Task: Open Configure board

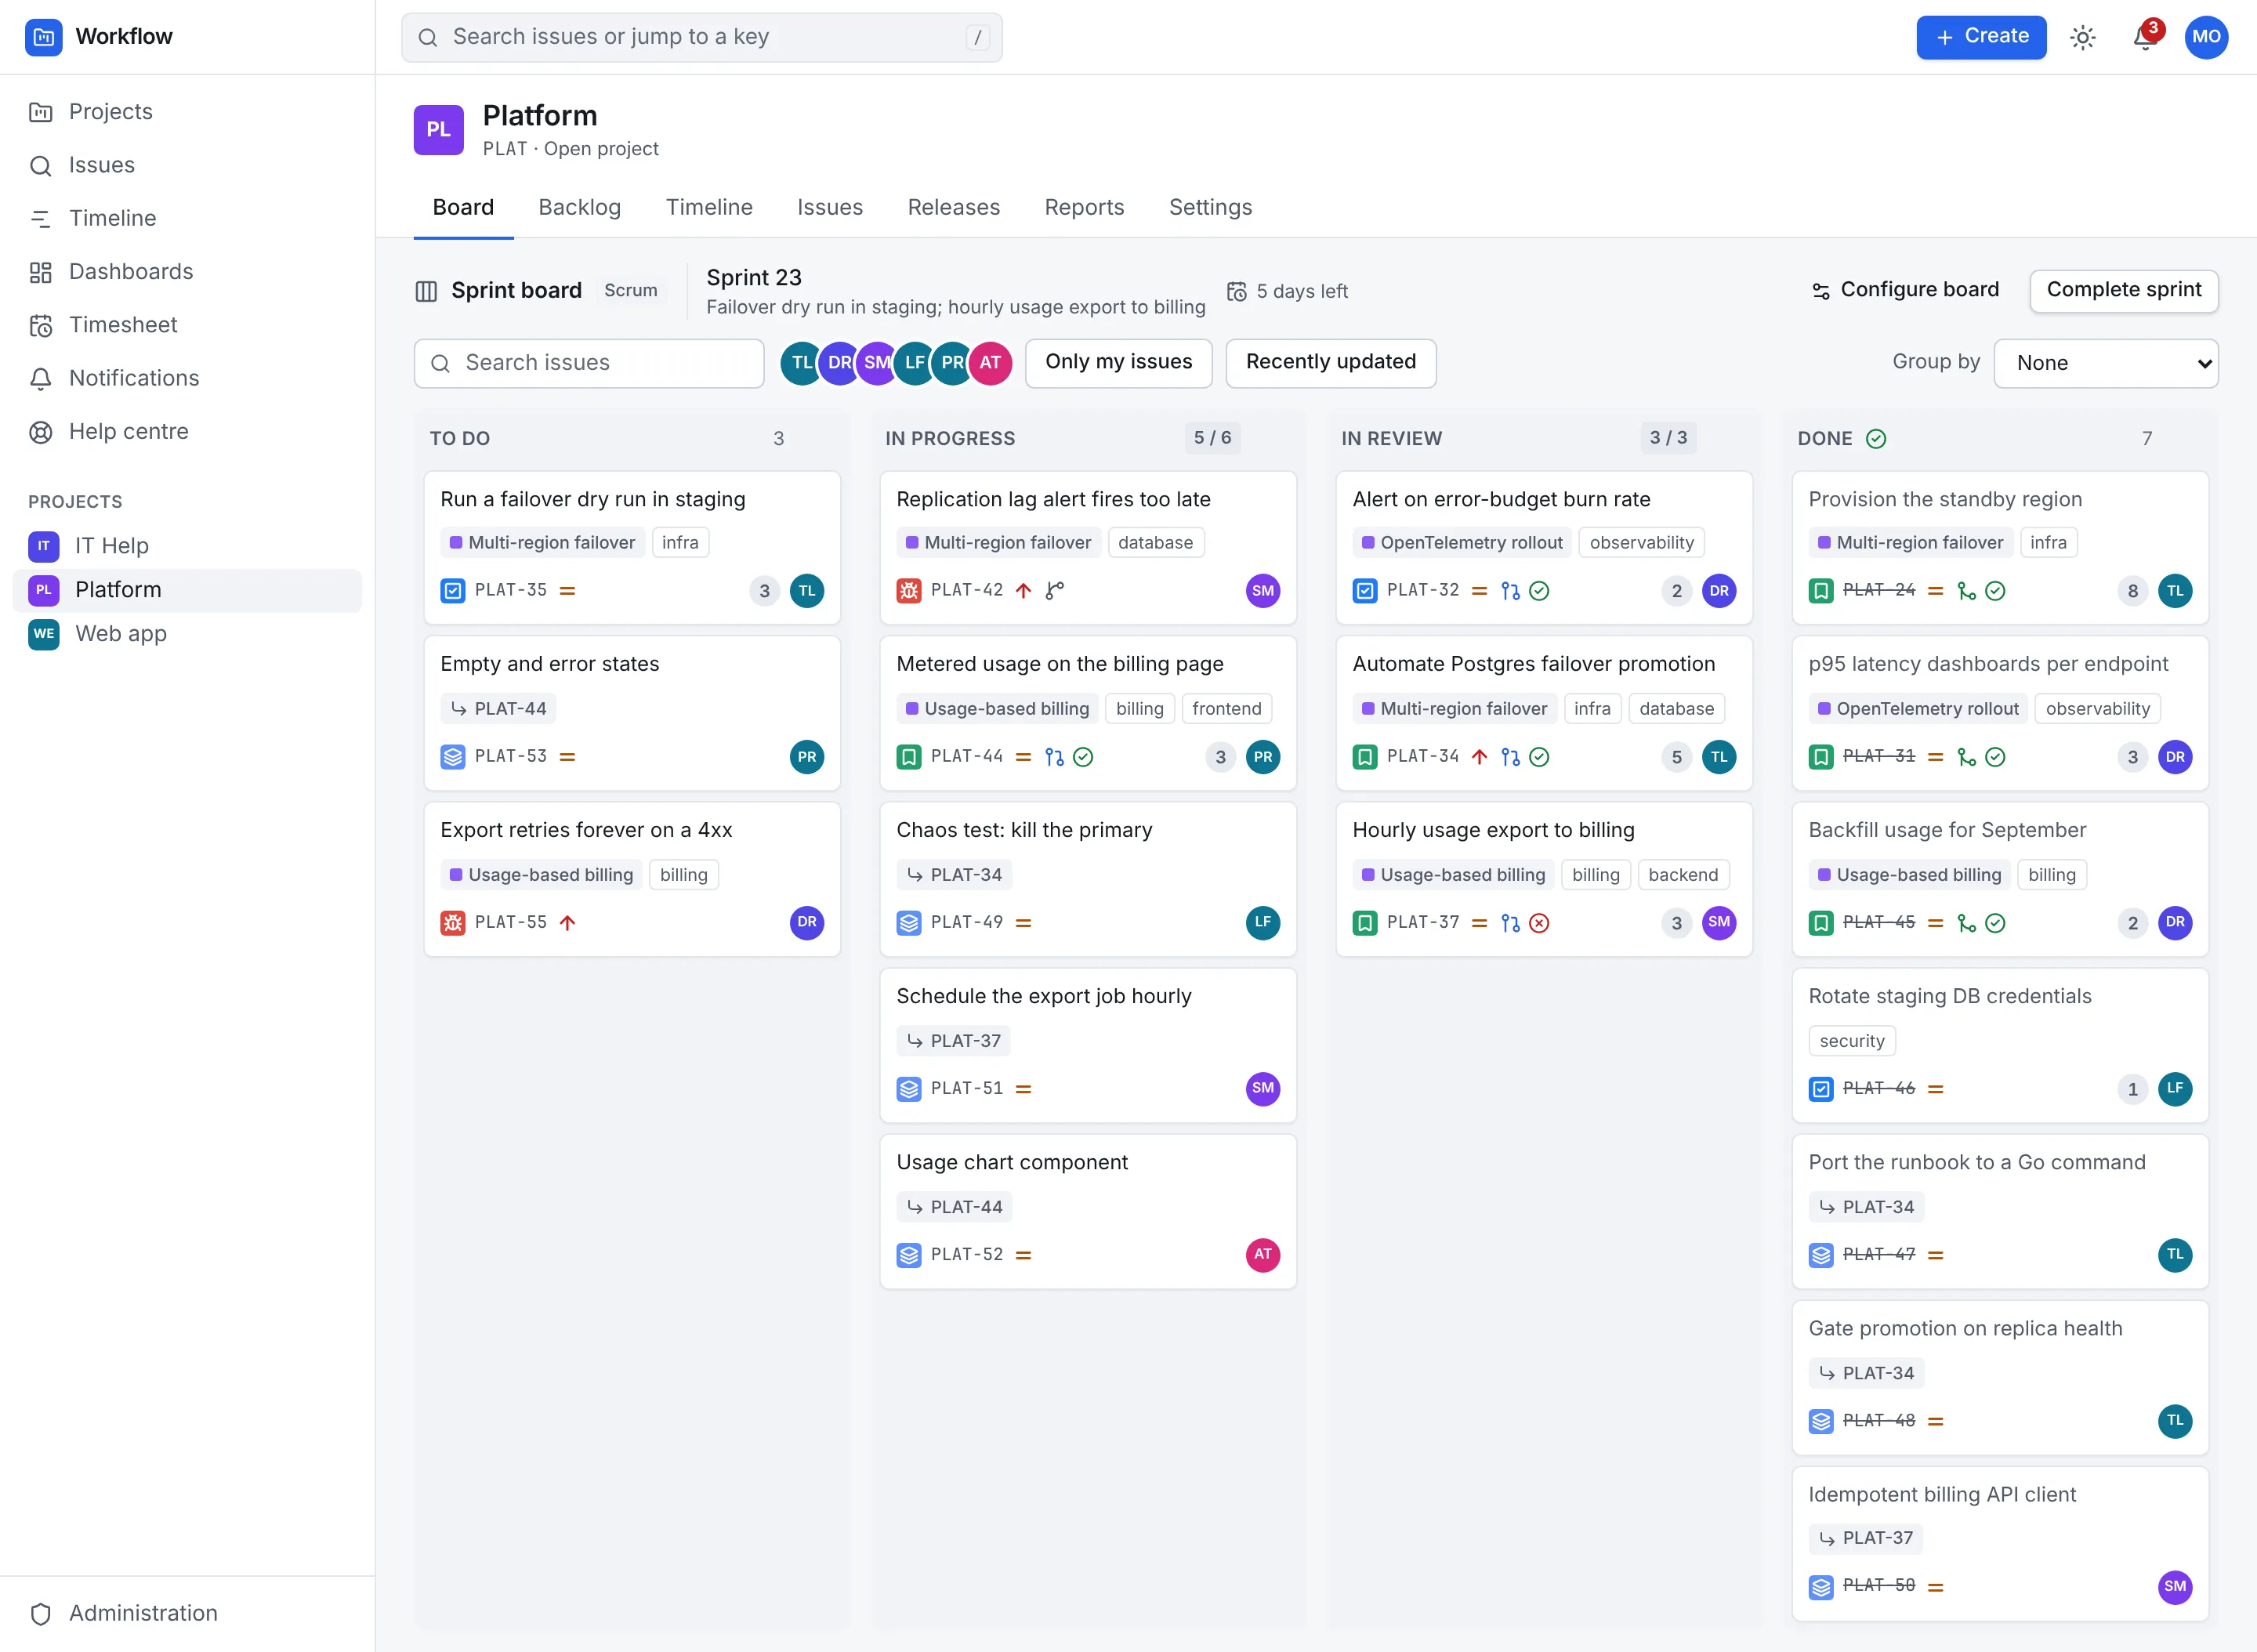Action: click(x=1904, y=290)
